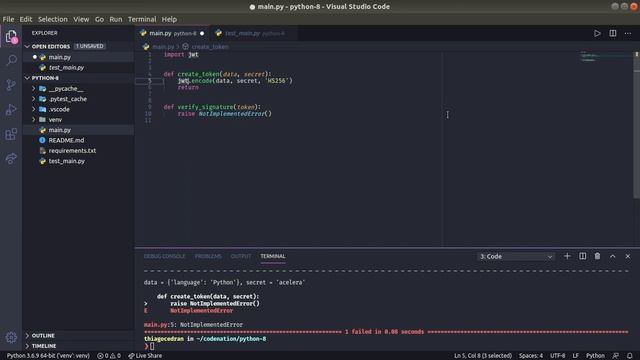
Task: Open the Live Share view icon
Action: pyautogui.click(x=11, y=158)
